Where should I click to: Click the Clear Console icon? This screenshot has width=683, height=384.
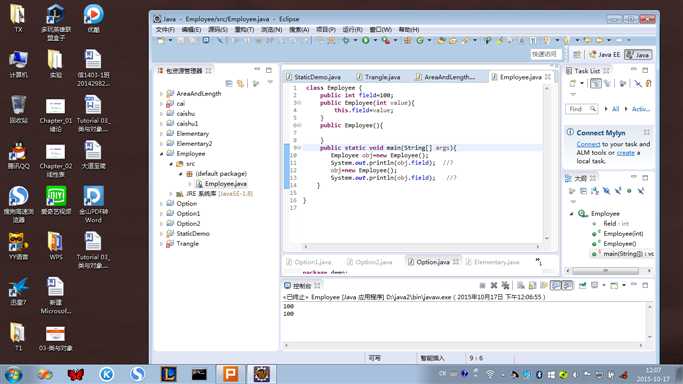click(521, 285)
